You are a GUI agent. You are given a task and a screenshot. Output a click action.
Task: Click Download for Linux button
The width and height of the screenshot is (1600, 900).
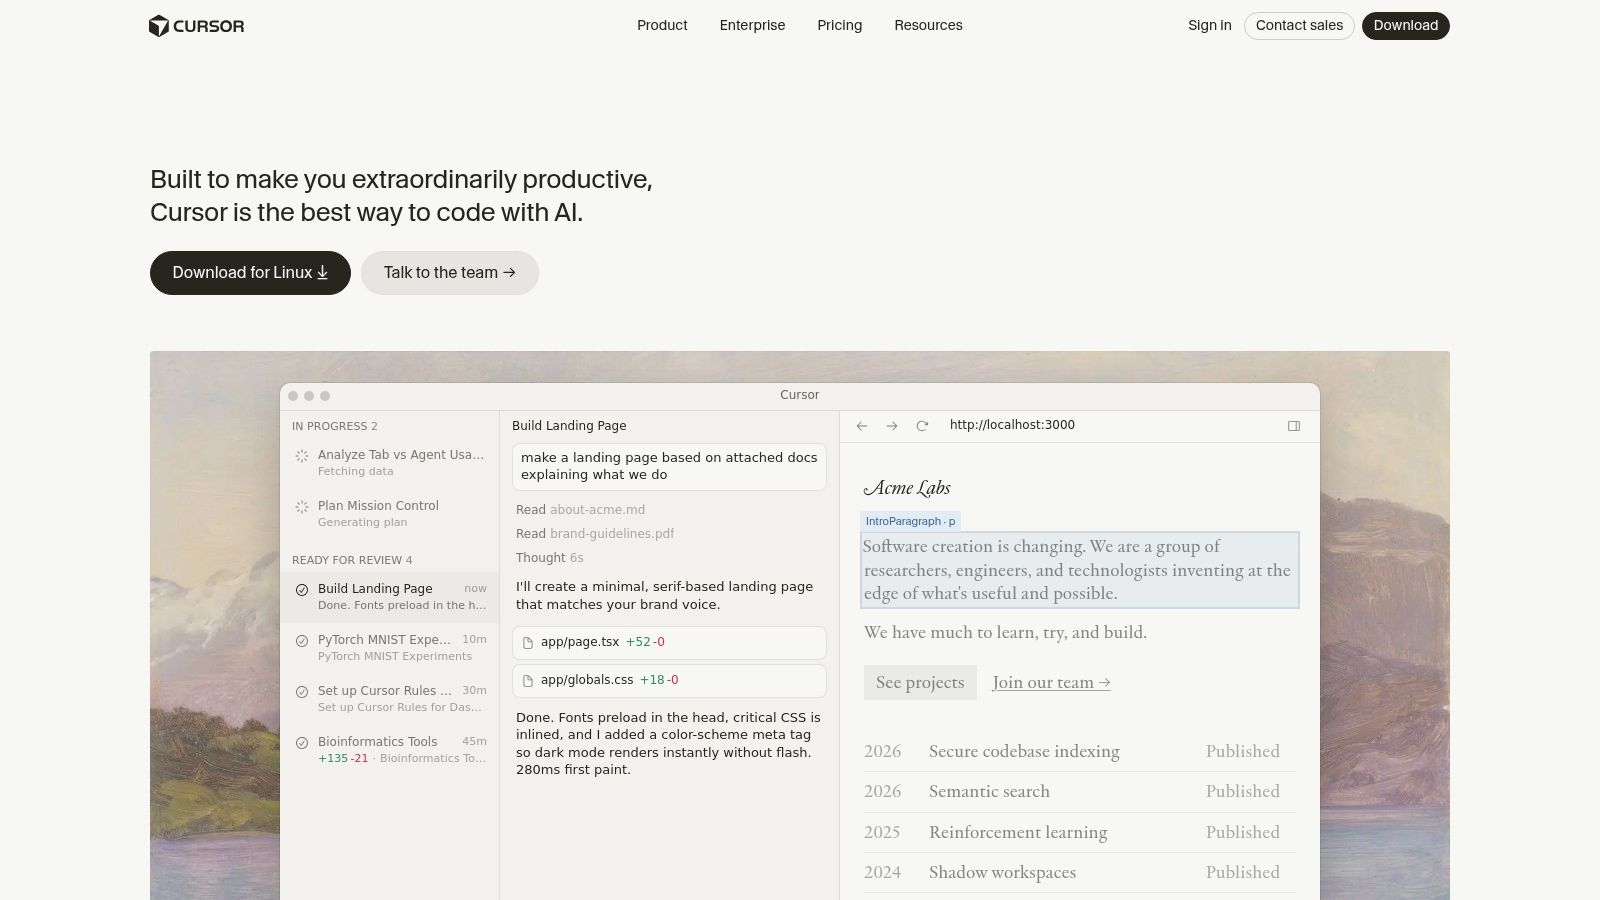[x=250, y=273]
